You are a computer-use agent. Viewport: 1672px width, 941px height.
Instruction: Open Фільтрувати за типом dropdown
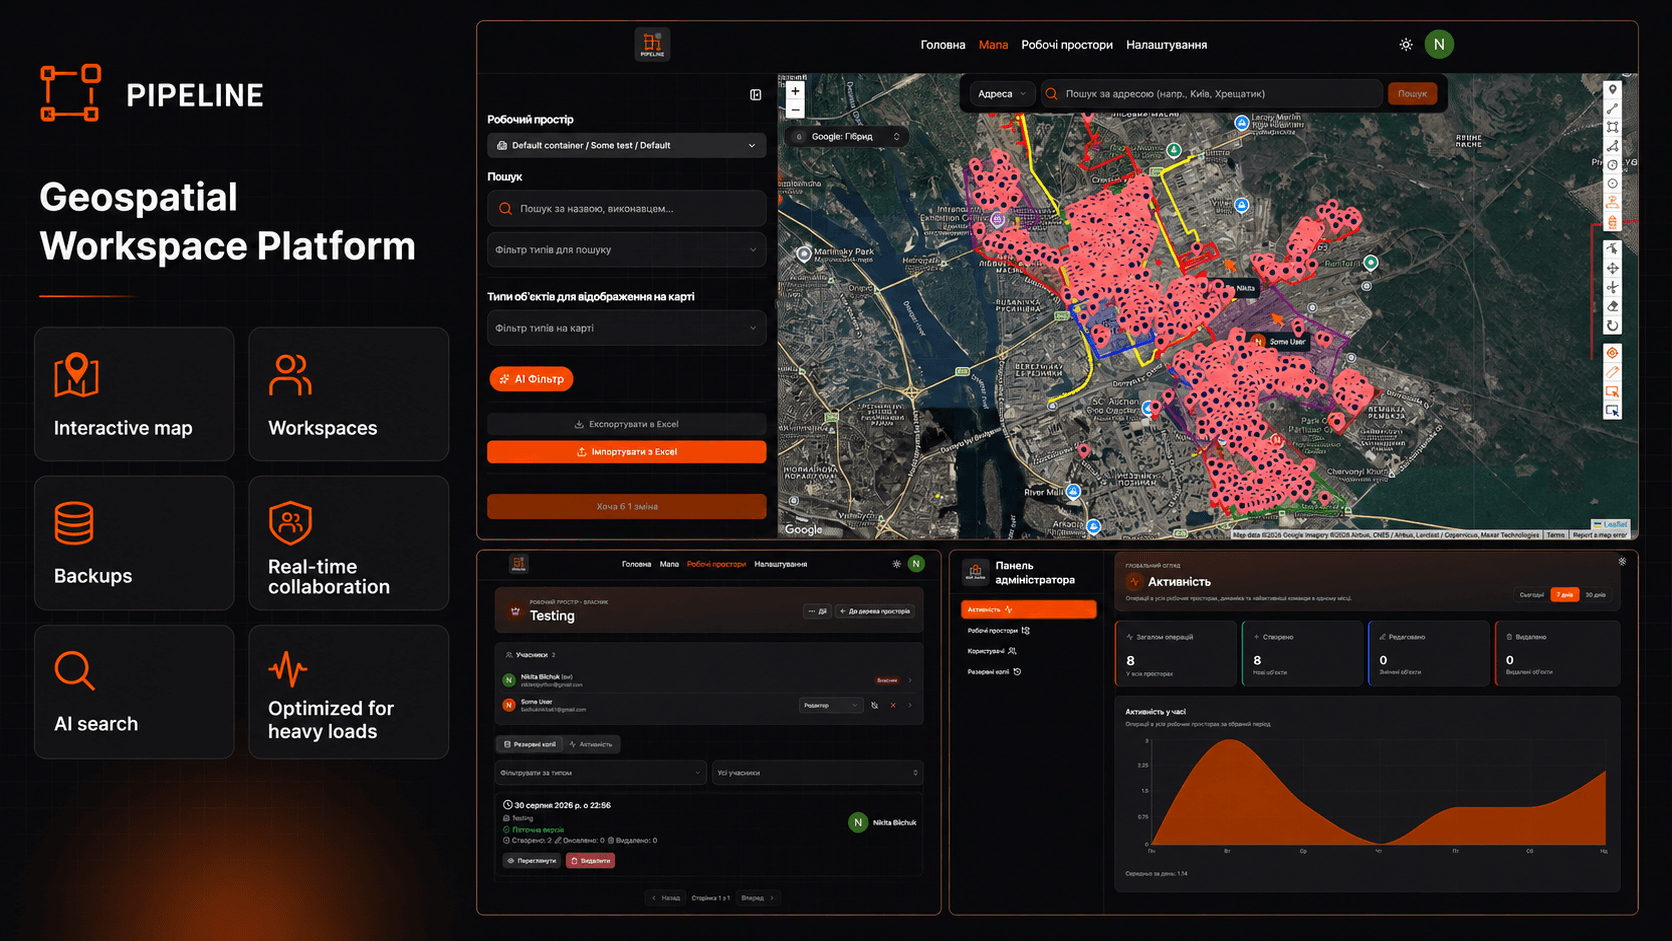(600, 773)
